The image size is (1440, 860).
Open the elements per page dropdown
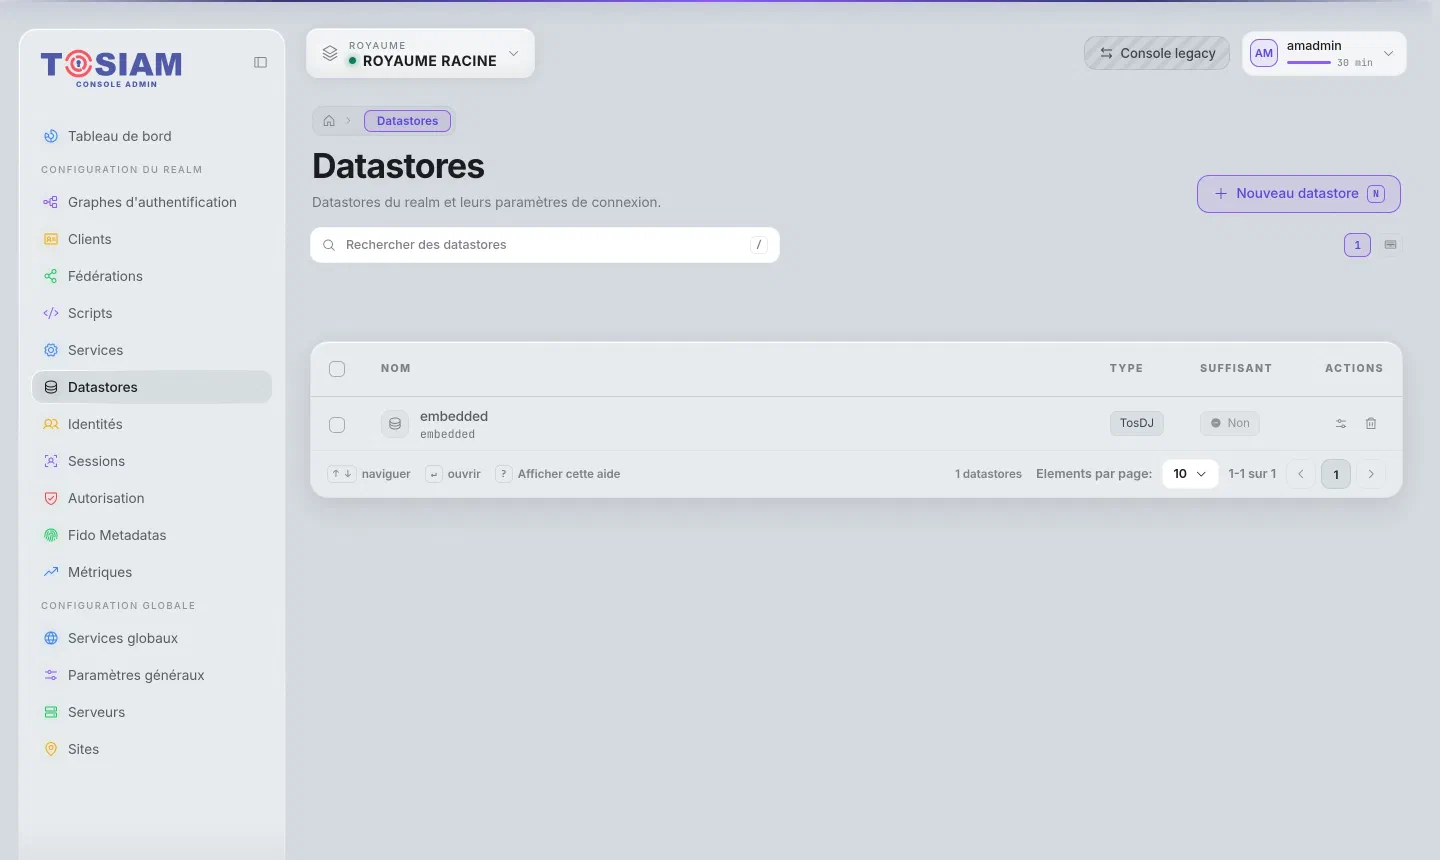[x=1190, y=474]
